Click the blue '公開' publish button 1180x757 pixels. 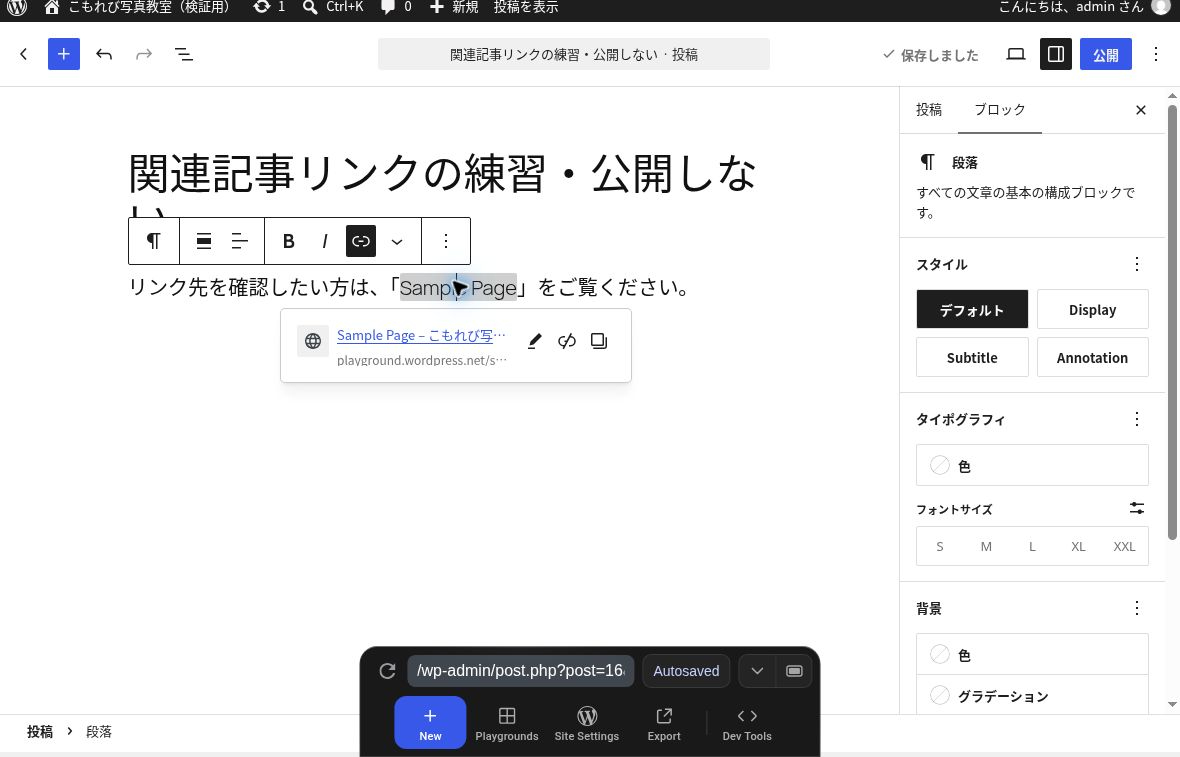1105,54
